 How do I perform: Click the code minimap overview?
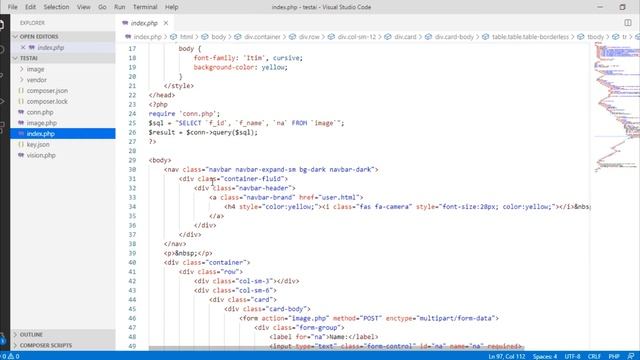(617, 106)
